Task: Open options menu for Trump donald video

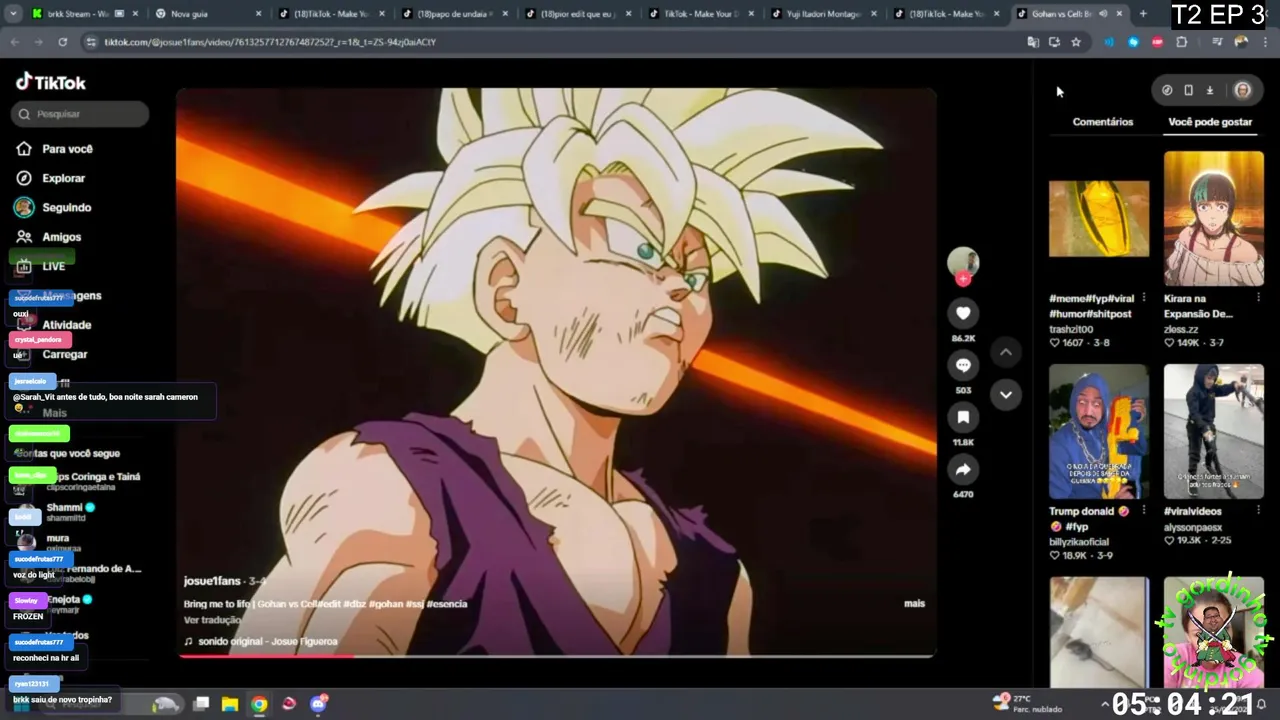Action: (x=1144, y=511)
